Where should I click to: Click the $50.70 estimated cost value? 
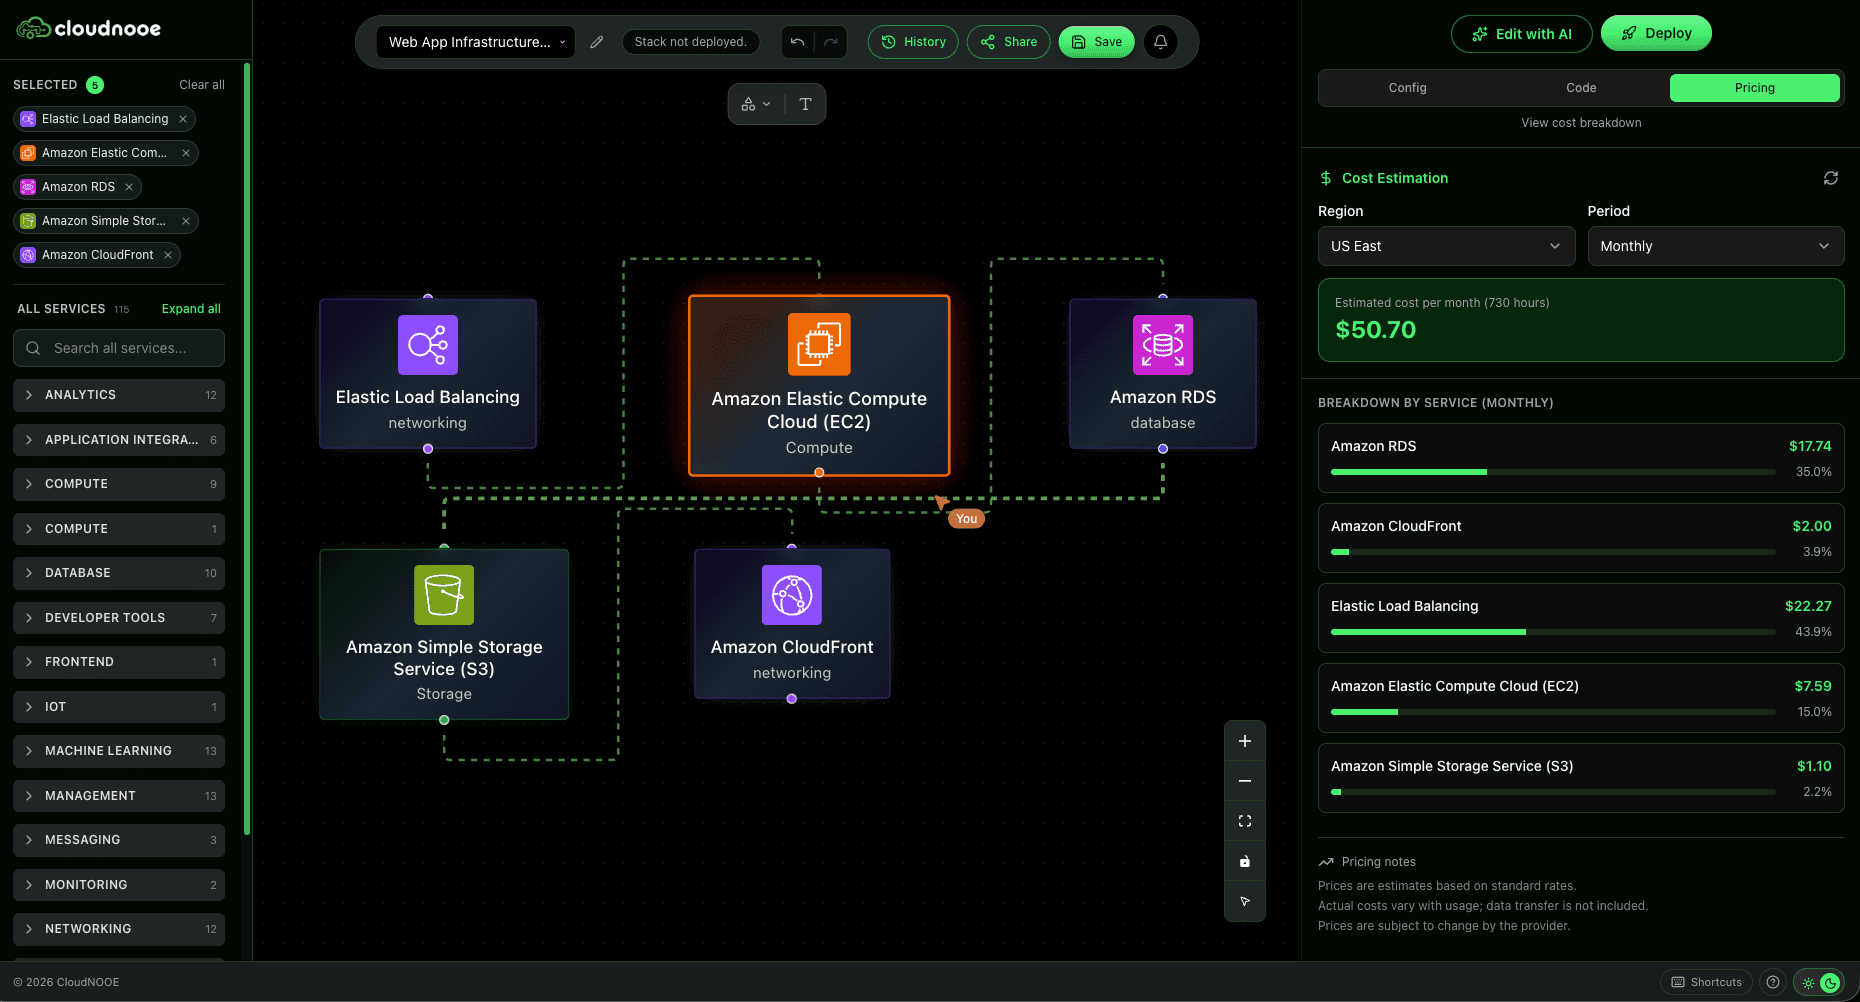pos(1376,330)
